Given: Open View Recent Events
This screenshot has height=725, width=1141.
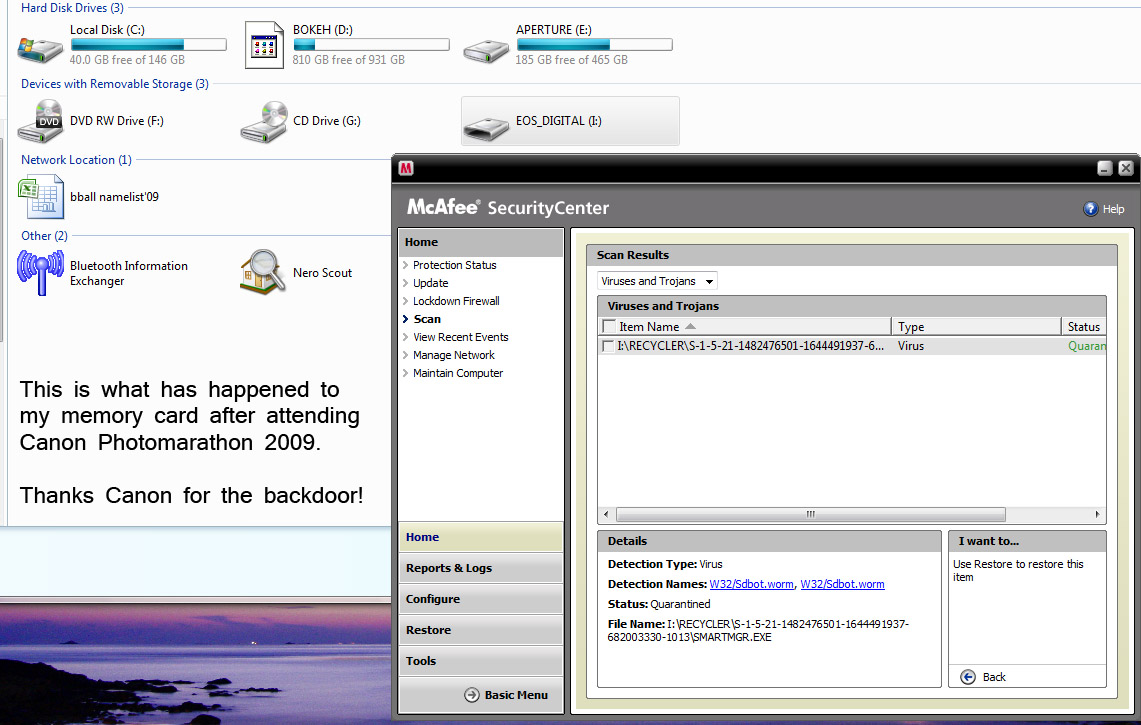Looking at the screenshot, I should tap(460, 337).
